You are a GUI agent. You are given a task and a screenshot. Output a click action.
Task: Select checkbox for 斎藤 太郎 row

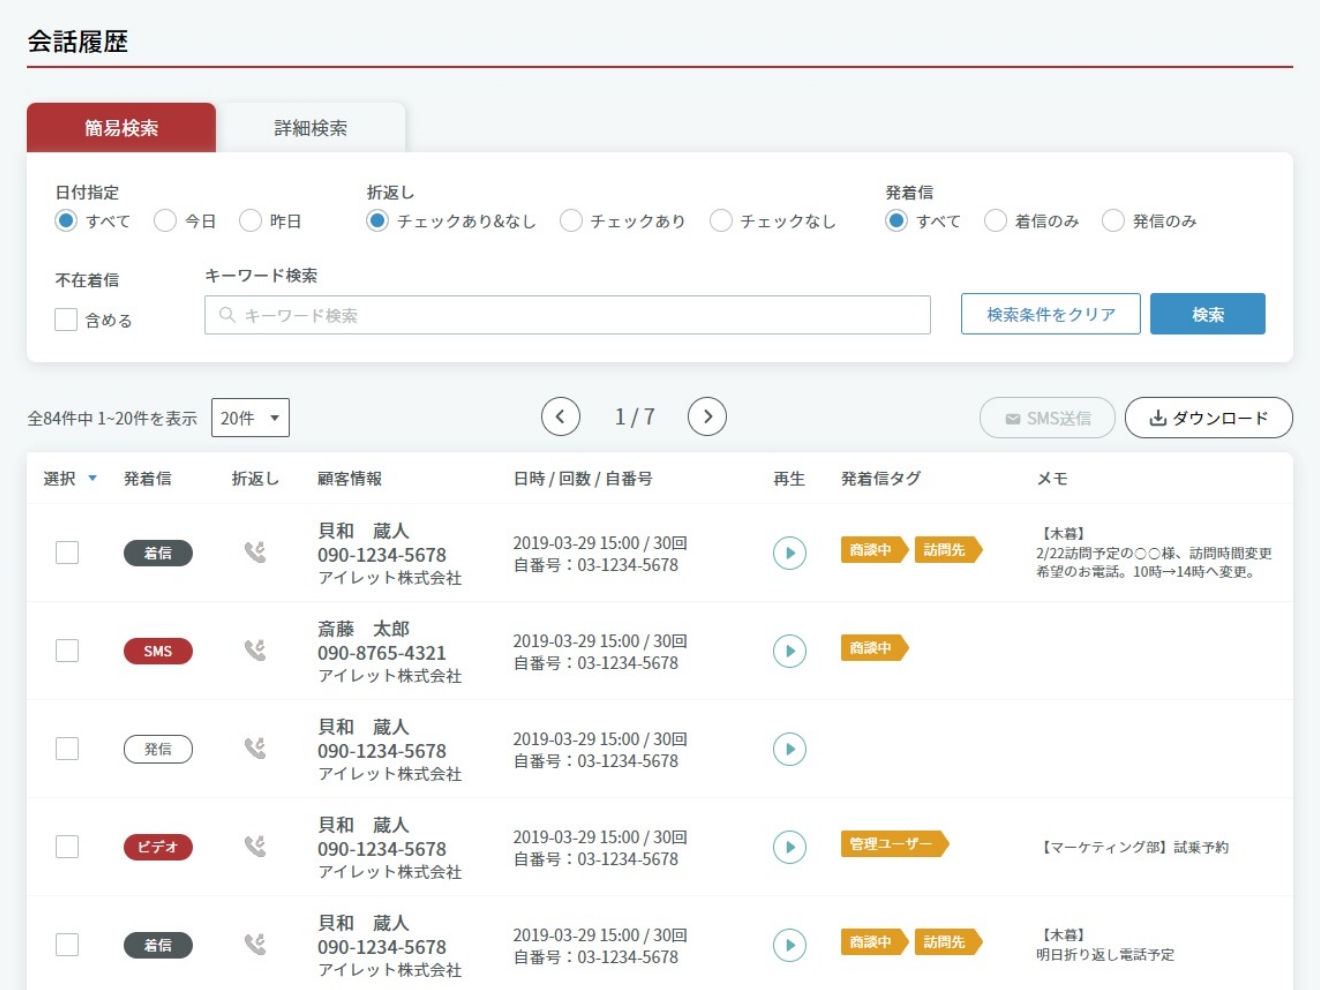tap(67, 651)
